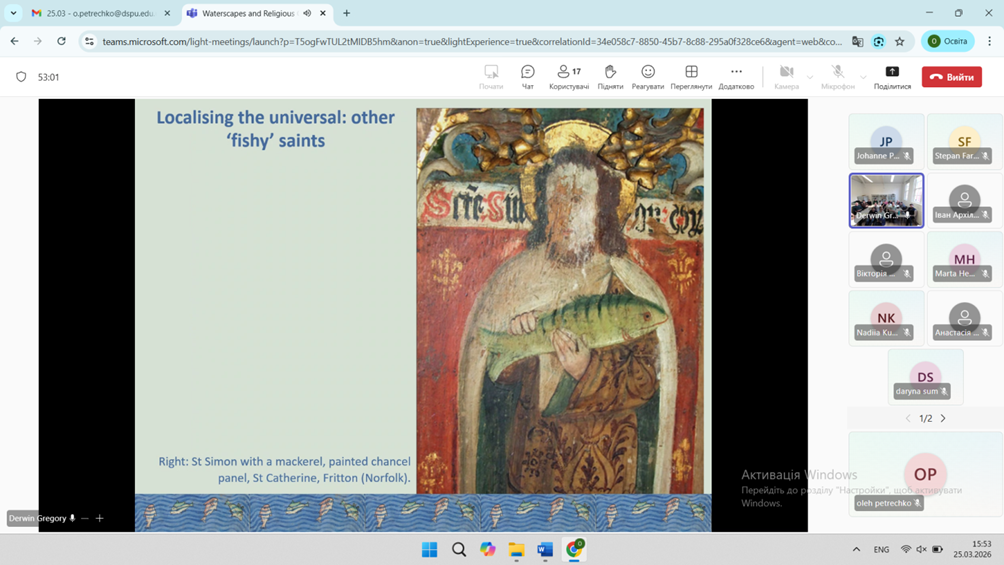Expand the camera options dropdown arrow
This screenshot has height=565, width=1004.
(810, 77)
